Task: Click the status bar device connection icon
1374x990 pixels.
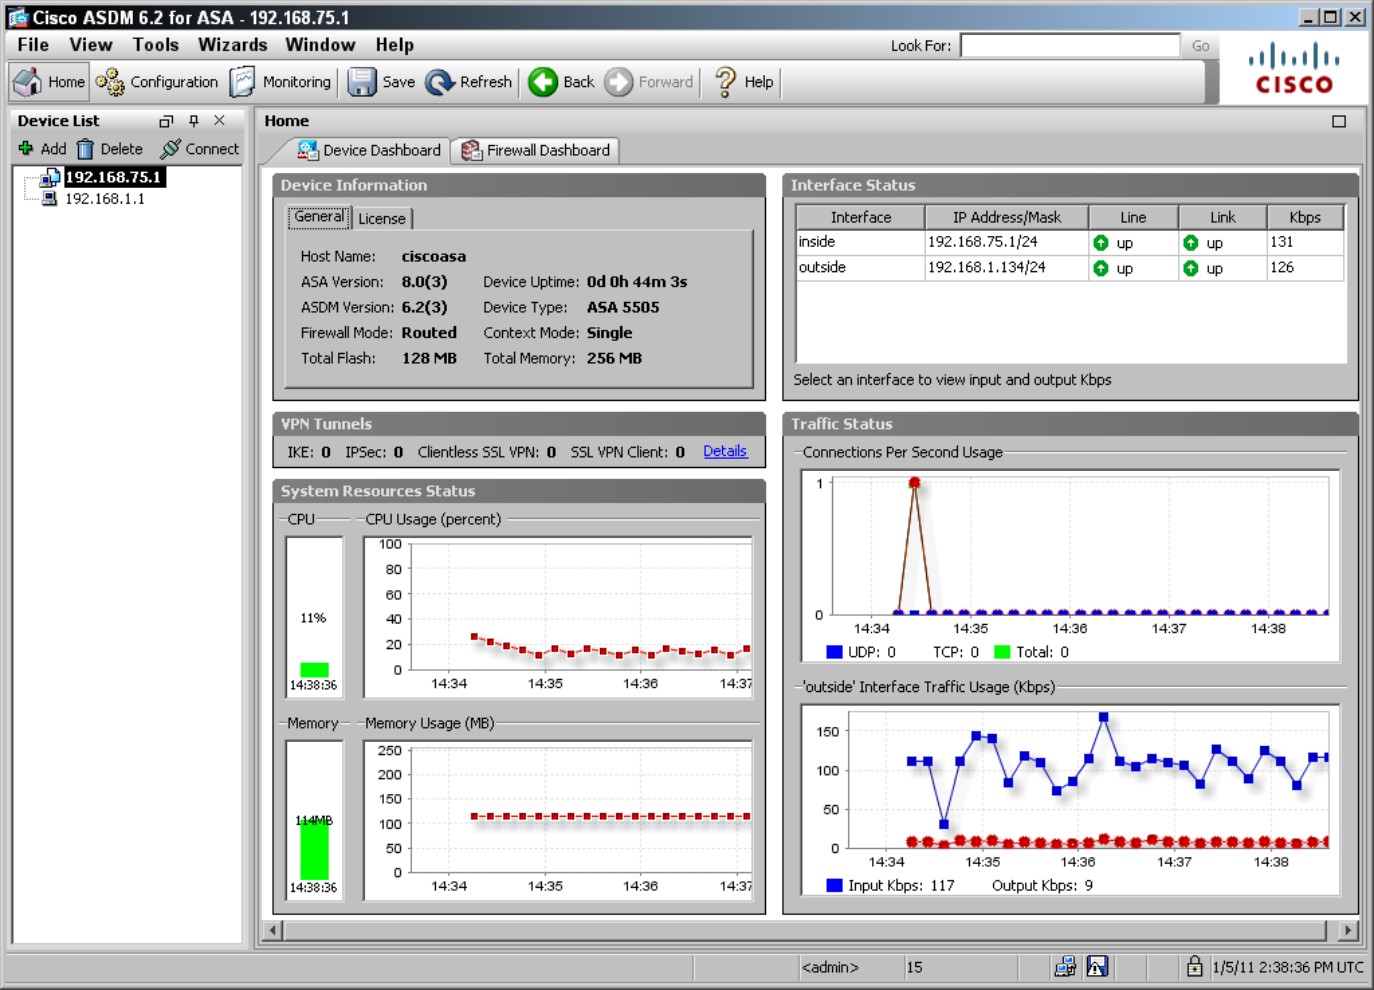Action: pos(1065,966)
